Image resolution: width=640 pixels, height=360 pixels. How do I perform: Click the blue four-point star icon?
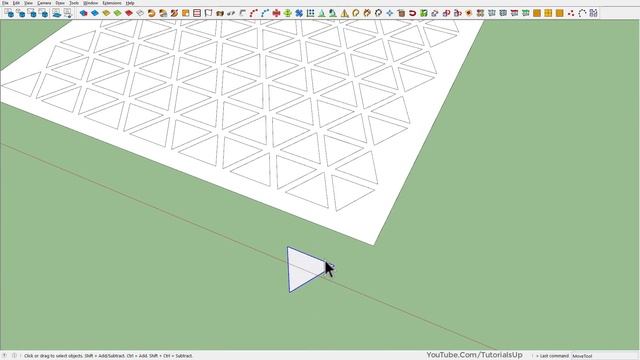[x=390, y=13]
